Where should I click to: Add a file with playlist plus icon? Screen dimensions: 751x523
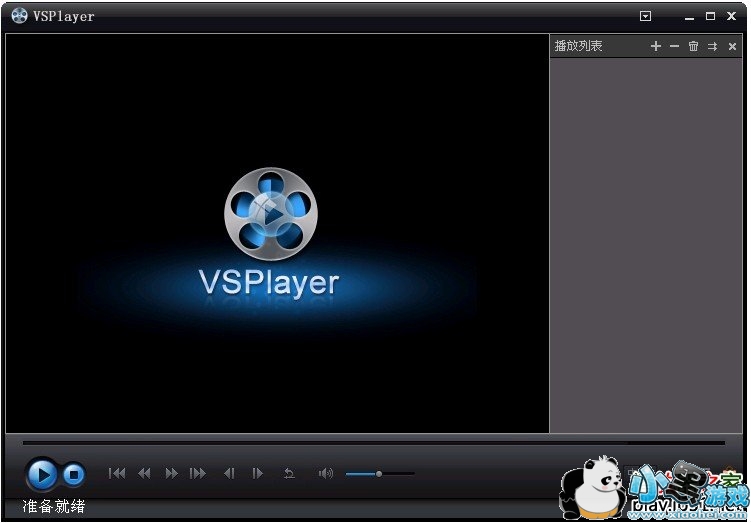click(656, 46)
